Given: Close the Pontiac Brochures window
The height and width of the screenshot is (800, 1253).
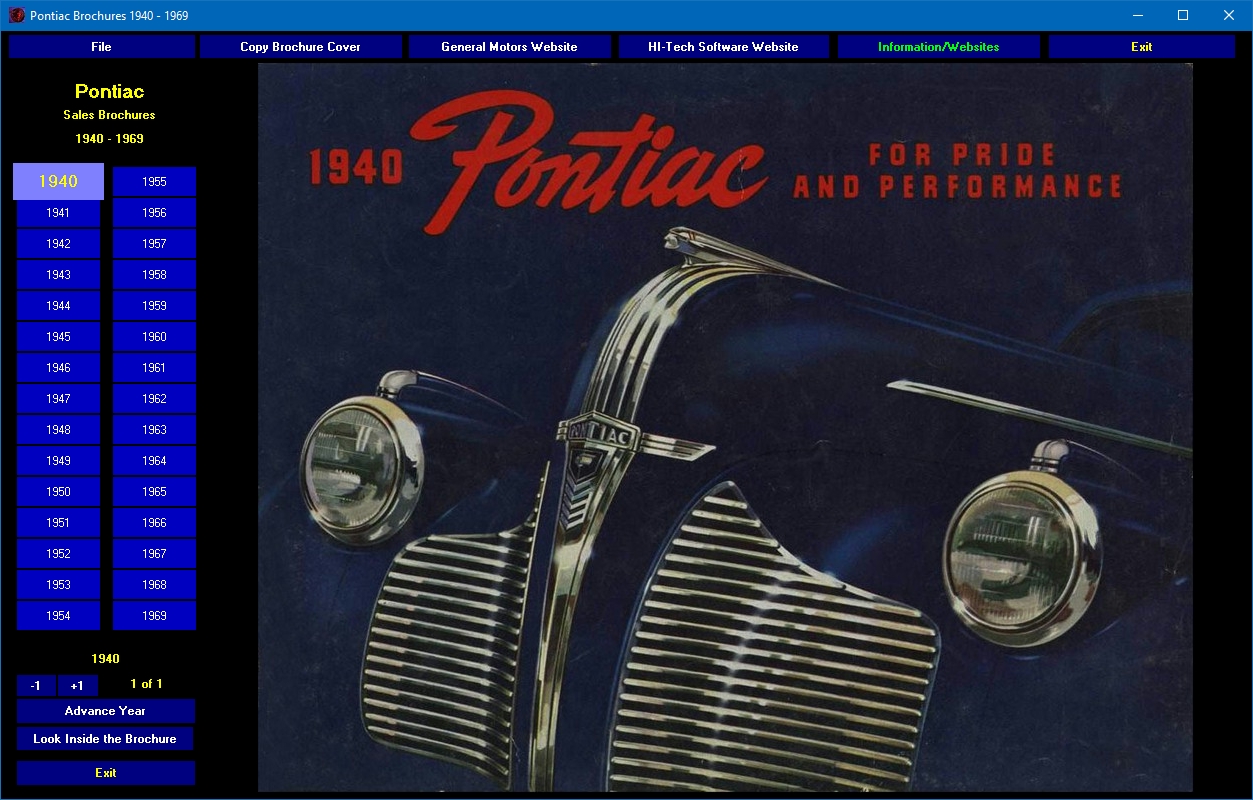Looking at the screenshot, I should (1229, 15).
